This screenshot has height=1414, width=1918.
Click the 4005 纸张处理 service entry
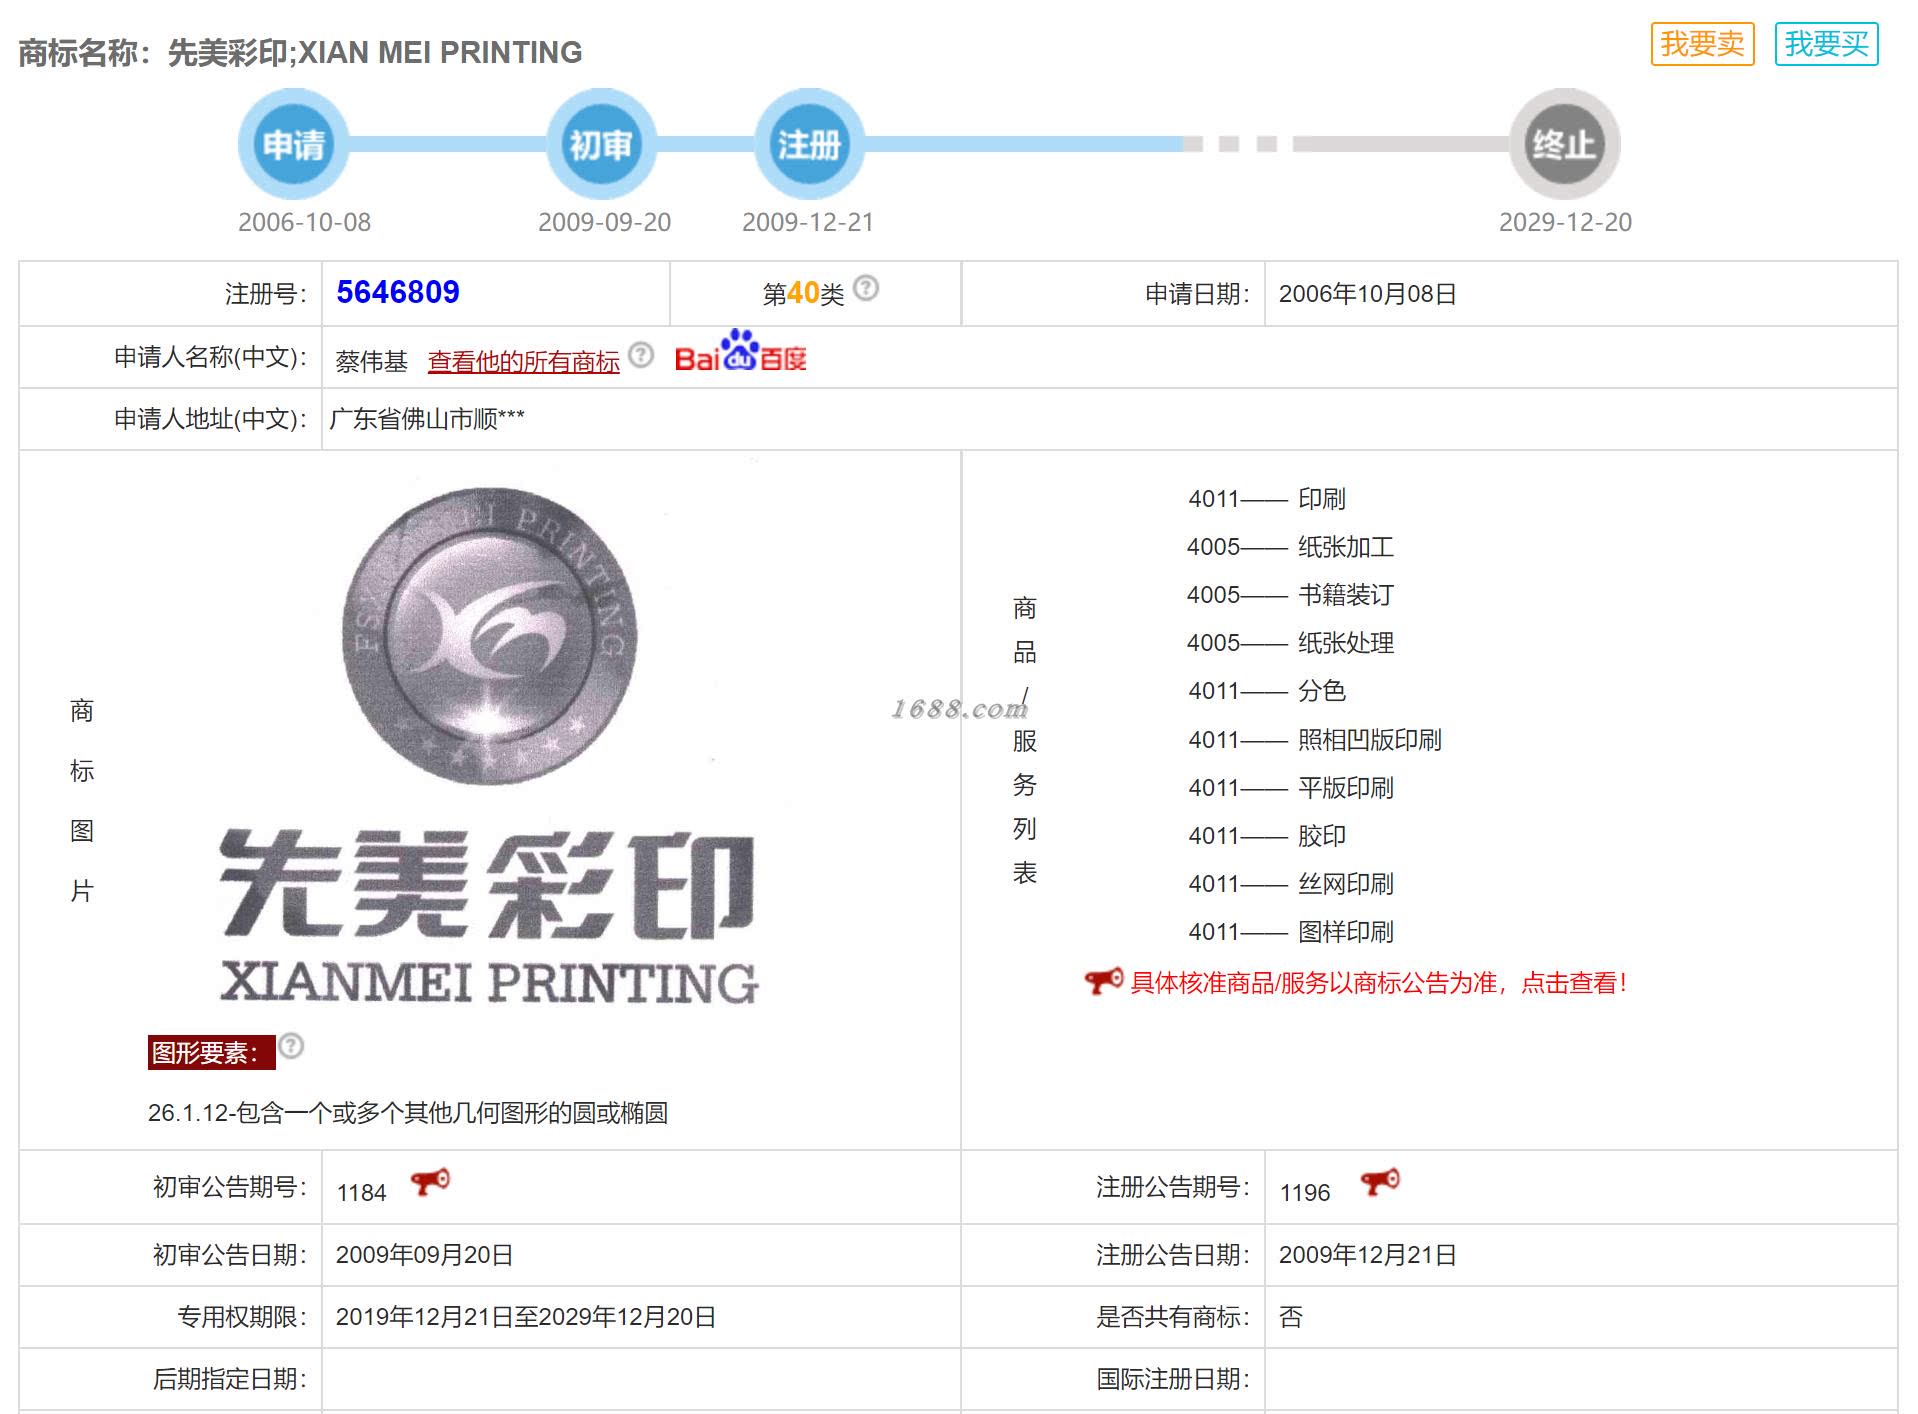tap(1290, 643)
